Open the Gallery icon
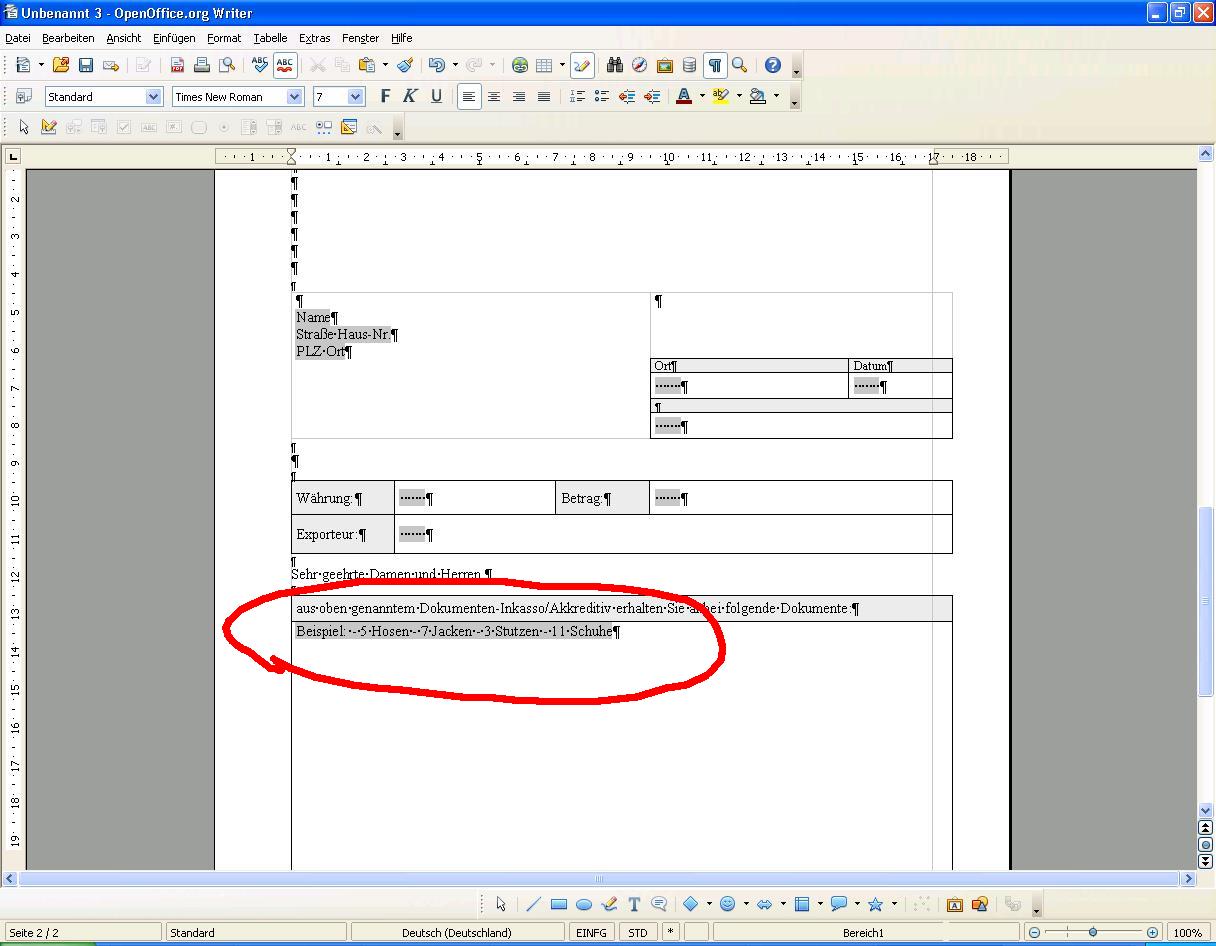The width and height of the screenshot is (1216, 946). tap(664, 65)
